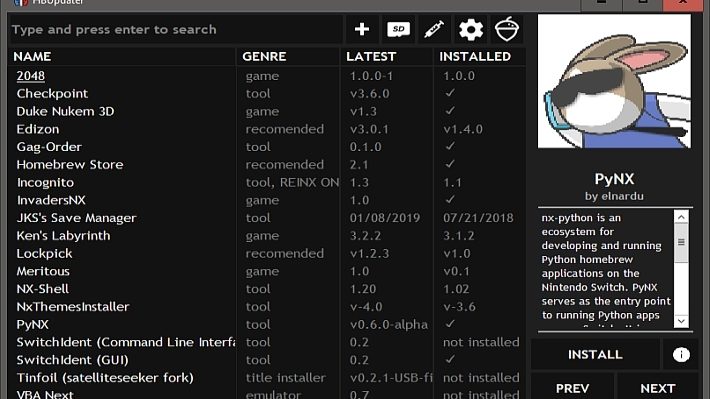Image resolution: width=710 pixels, height=399 pixels.
Task: Select SwitchIdent (Command Line Interface) row
Action: pyautogui.click(x=267, y=342)
